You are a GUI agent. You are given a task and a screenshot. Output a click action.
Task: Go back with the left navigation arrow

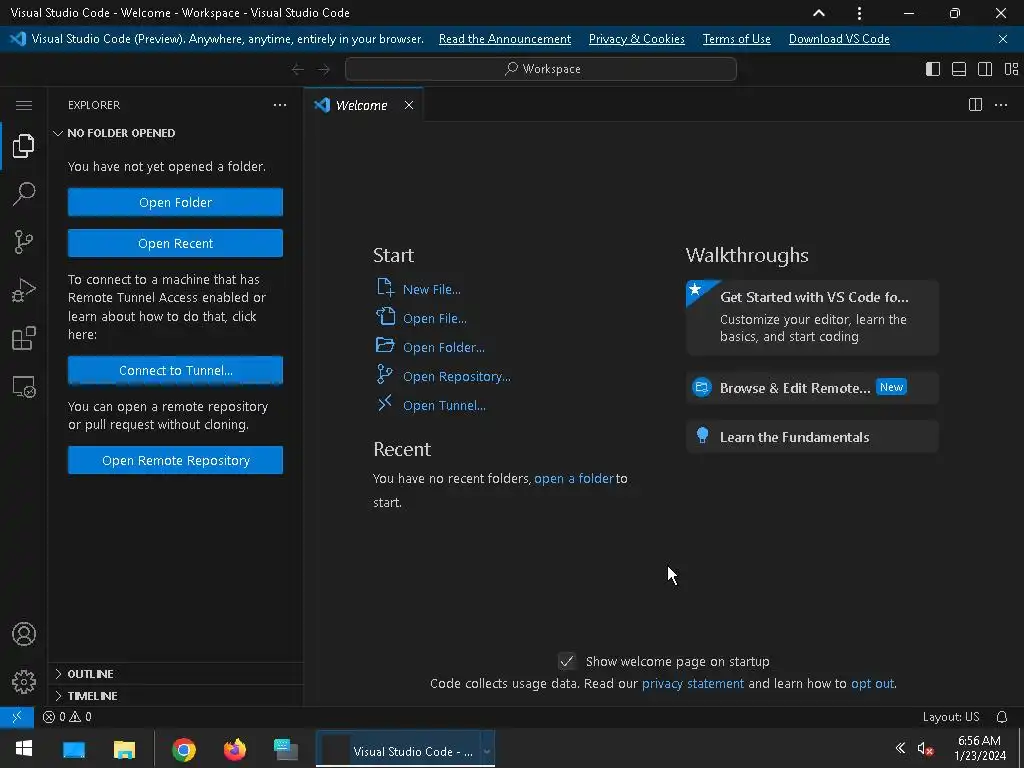point(298,69)
